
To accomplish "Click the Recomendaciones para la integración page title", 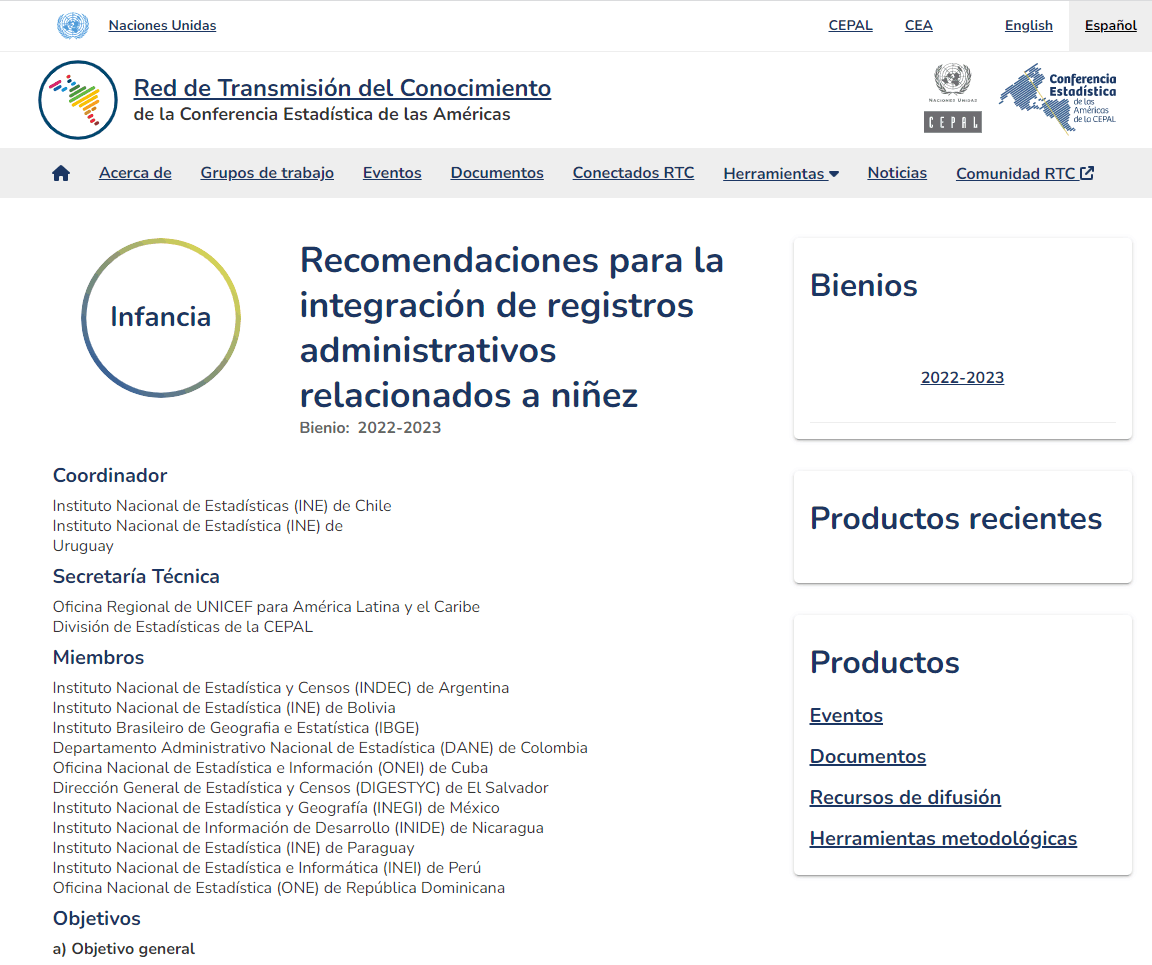I will pyautogui.click(x=512, y=328).
